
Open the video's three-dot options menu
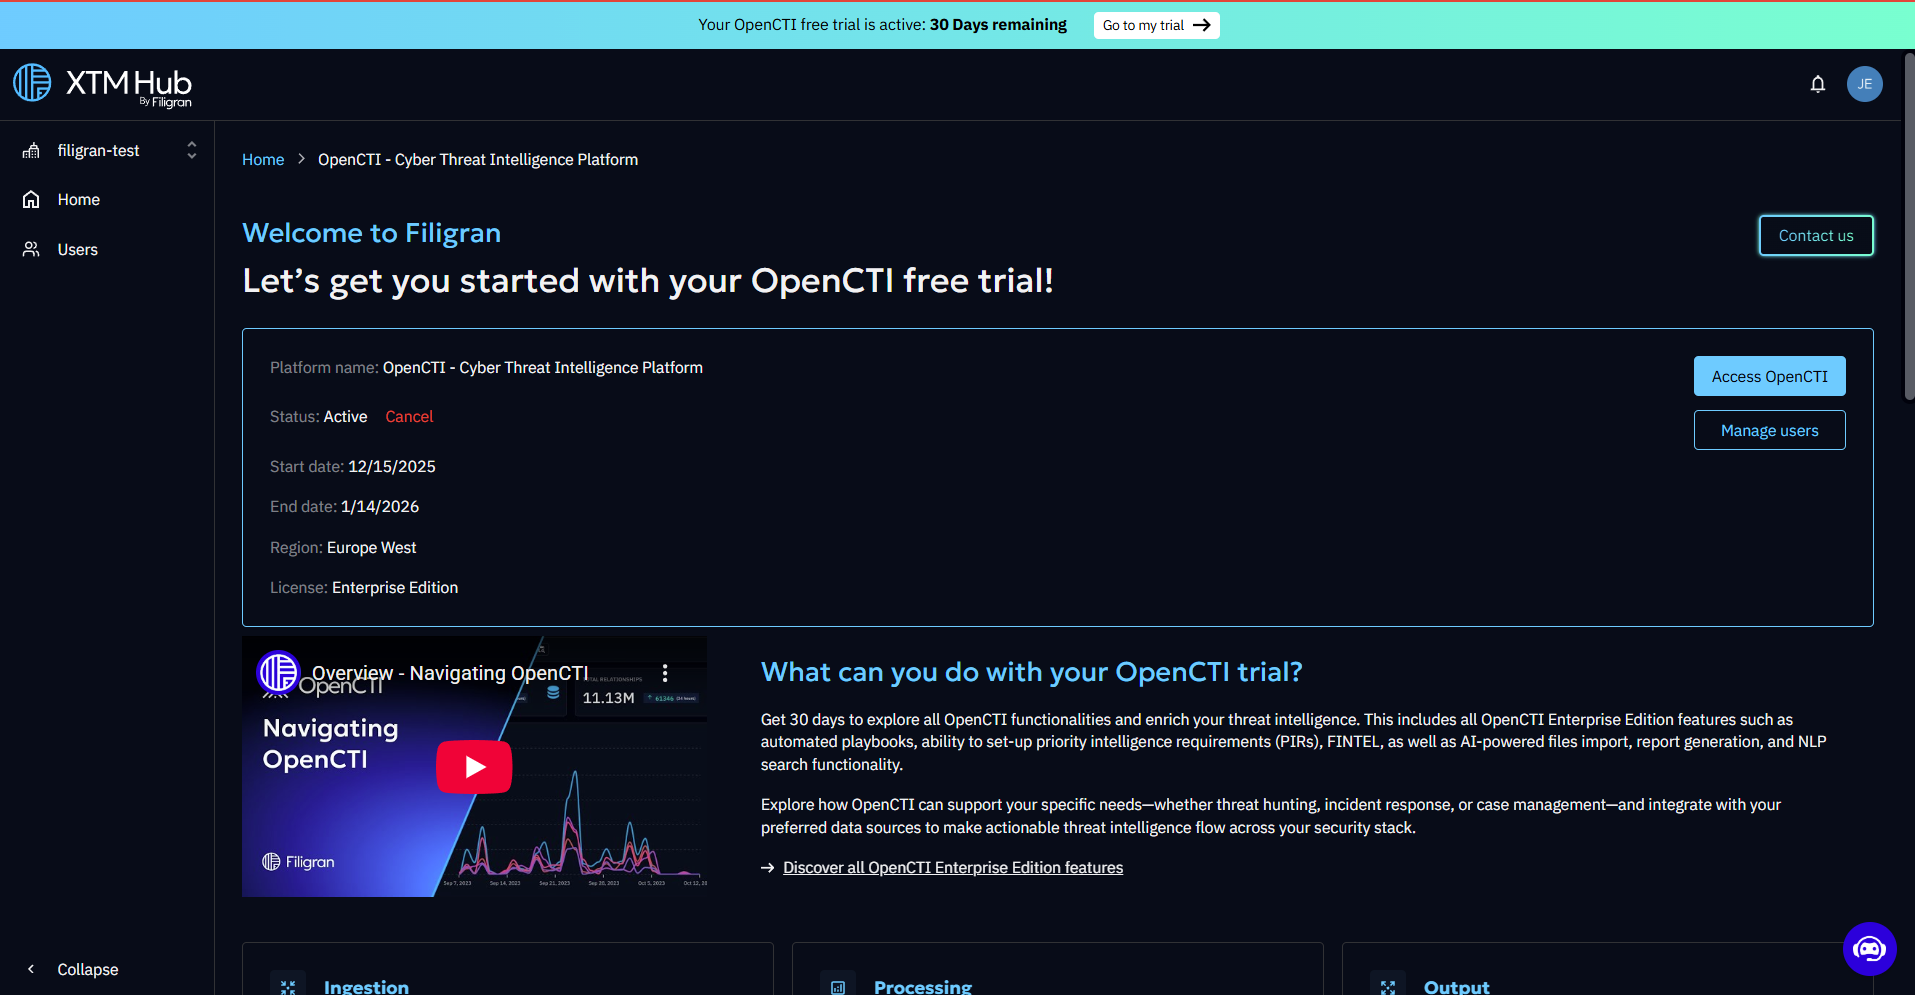[665, 673]
